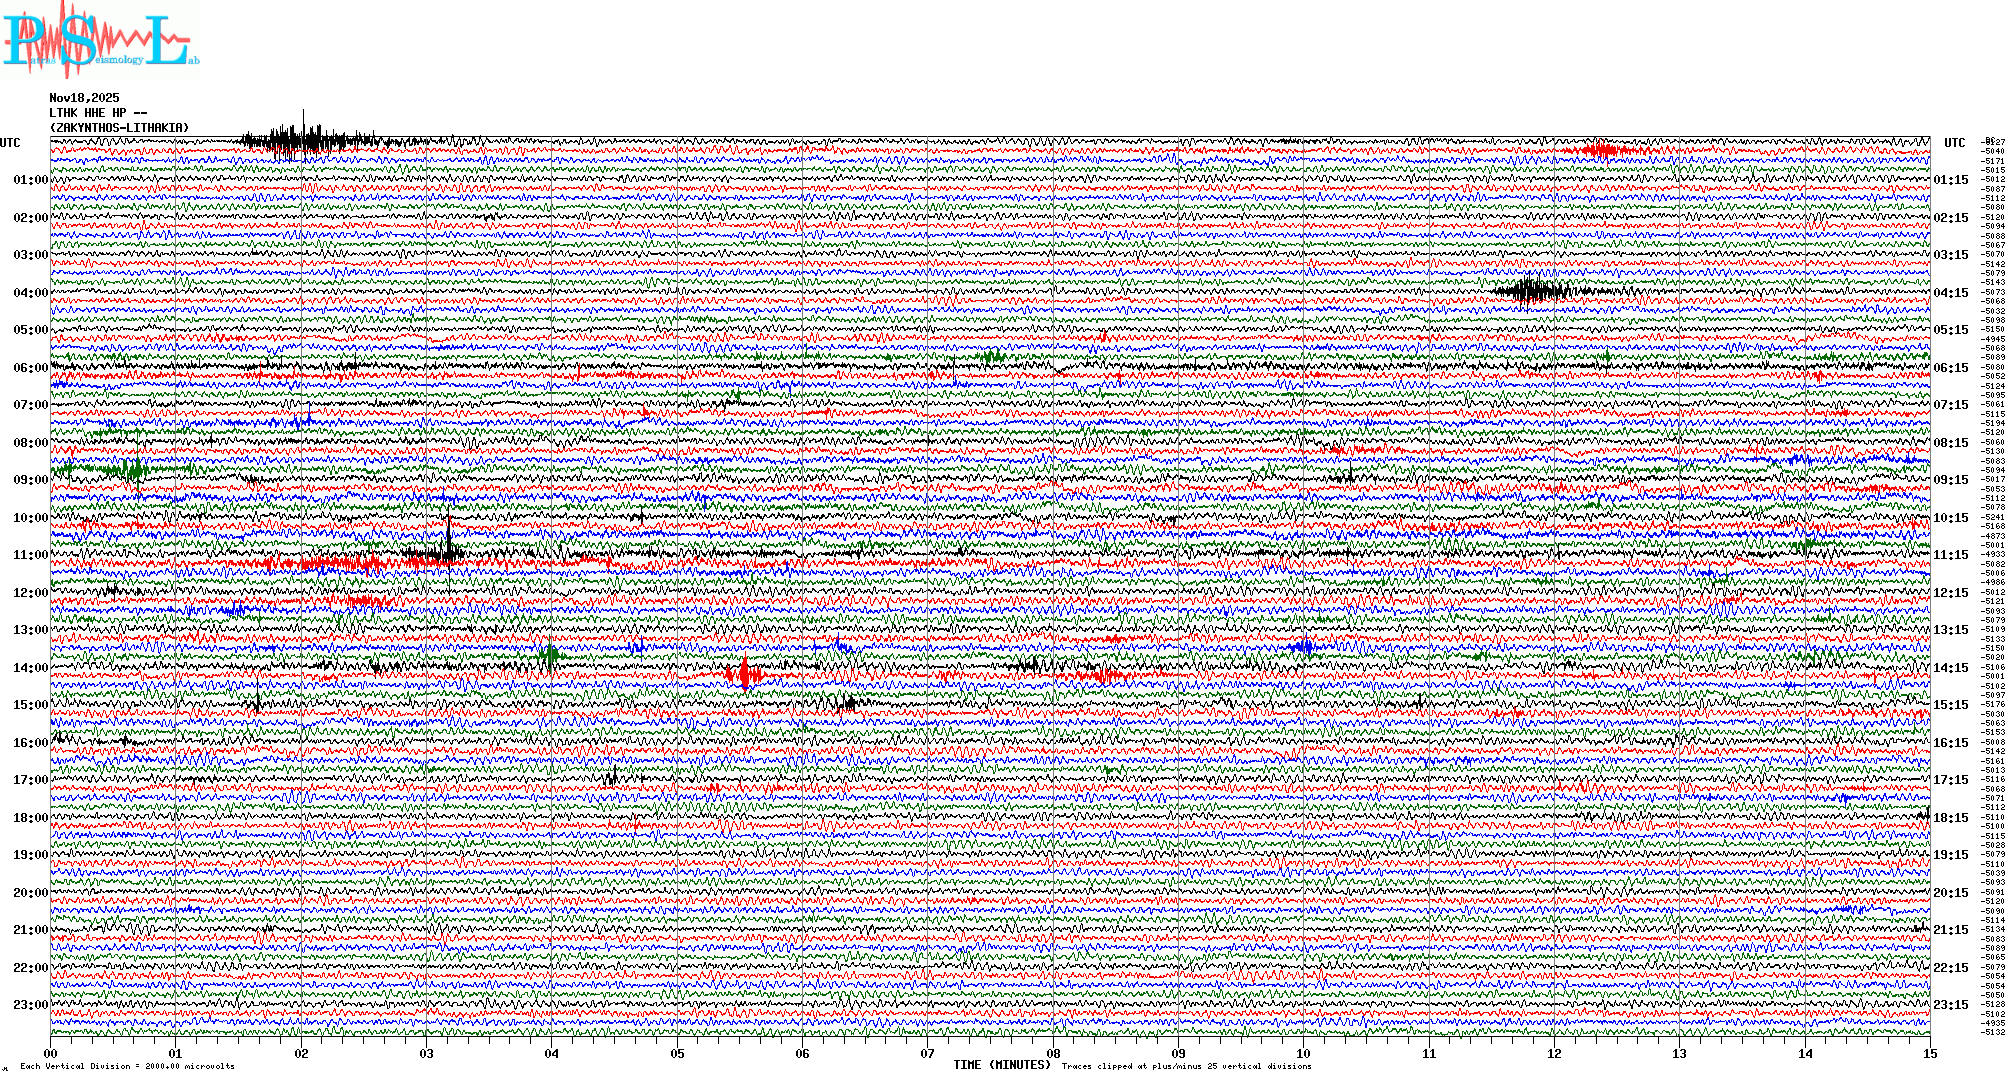Click the TIME (MINUTES) axis title
The width and height of the screenshot is (2010, 1080).
pyautogui.click(x=1001, y=1065)
